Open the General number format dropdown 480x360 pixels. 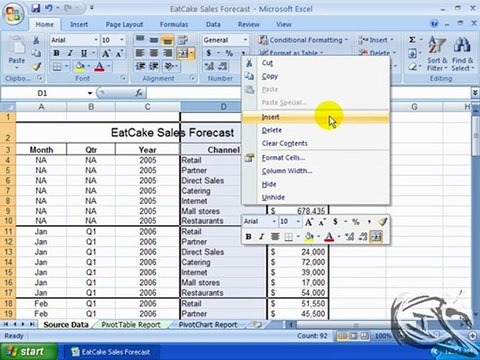coord(245,40)
